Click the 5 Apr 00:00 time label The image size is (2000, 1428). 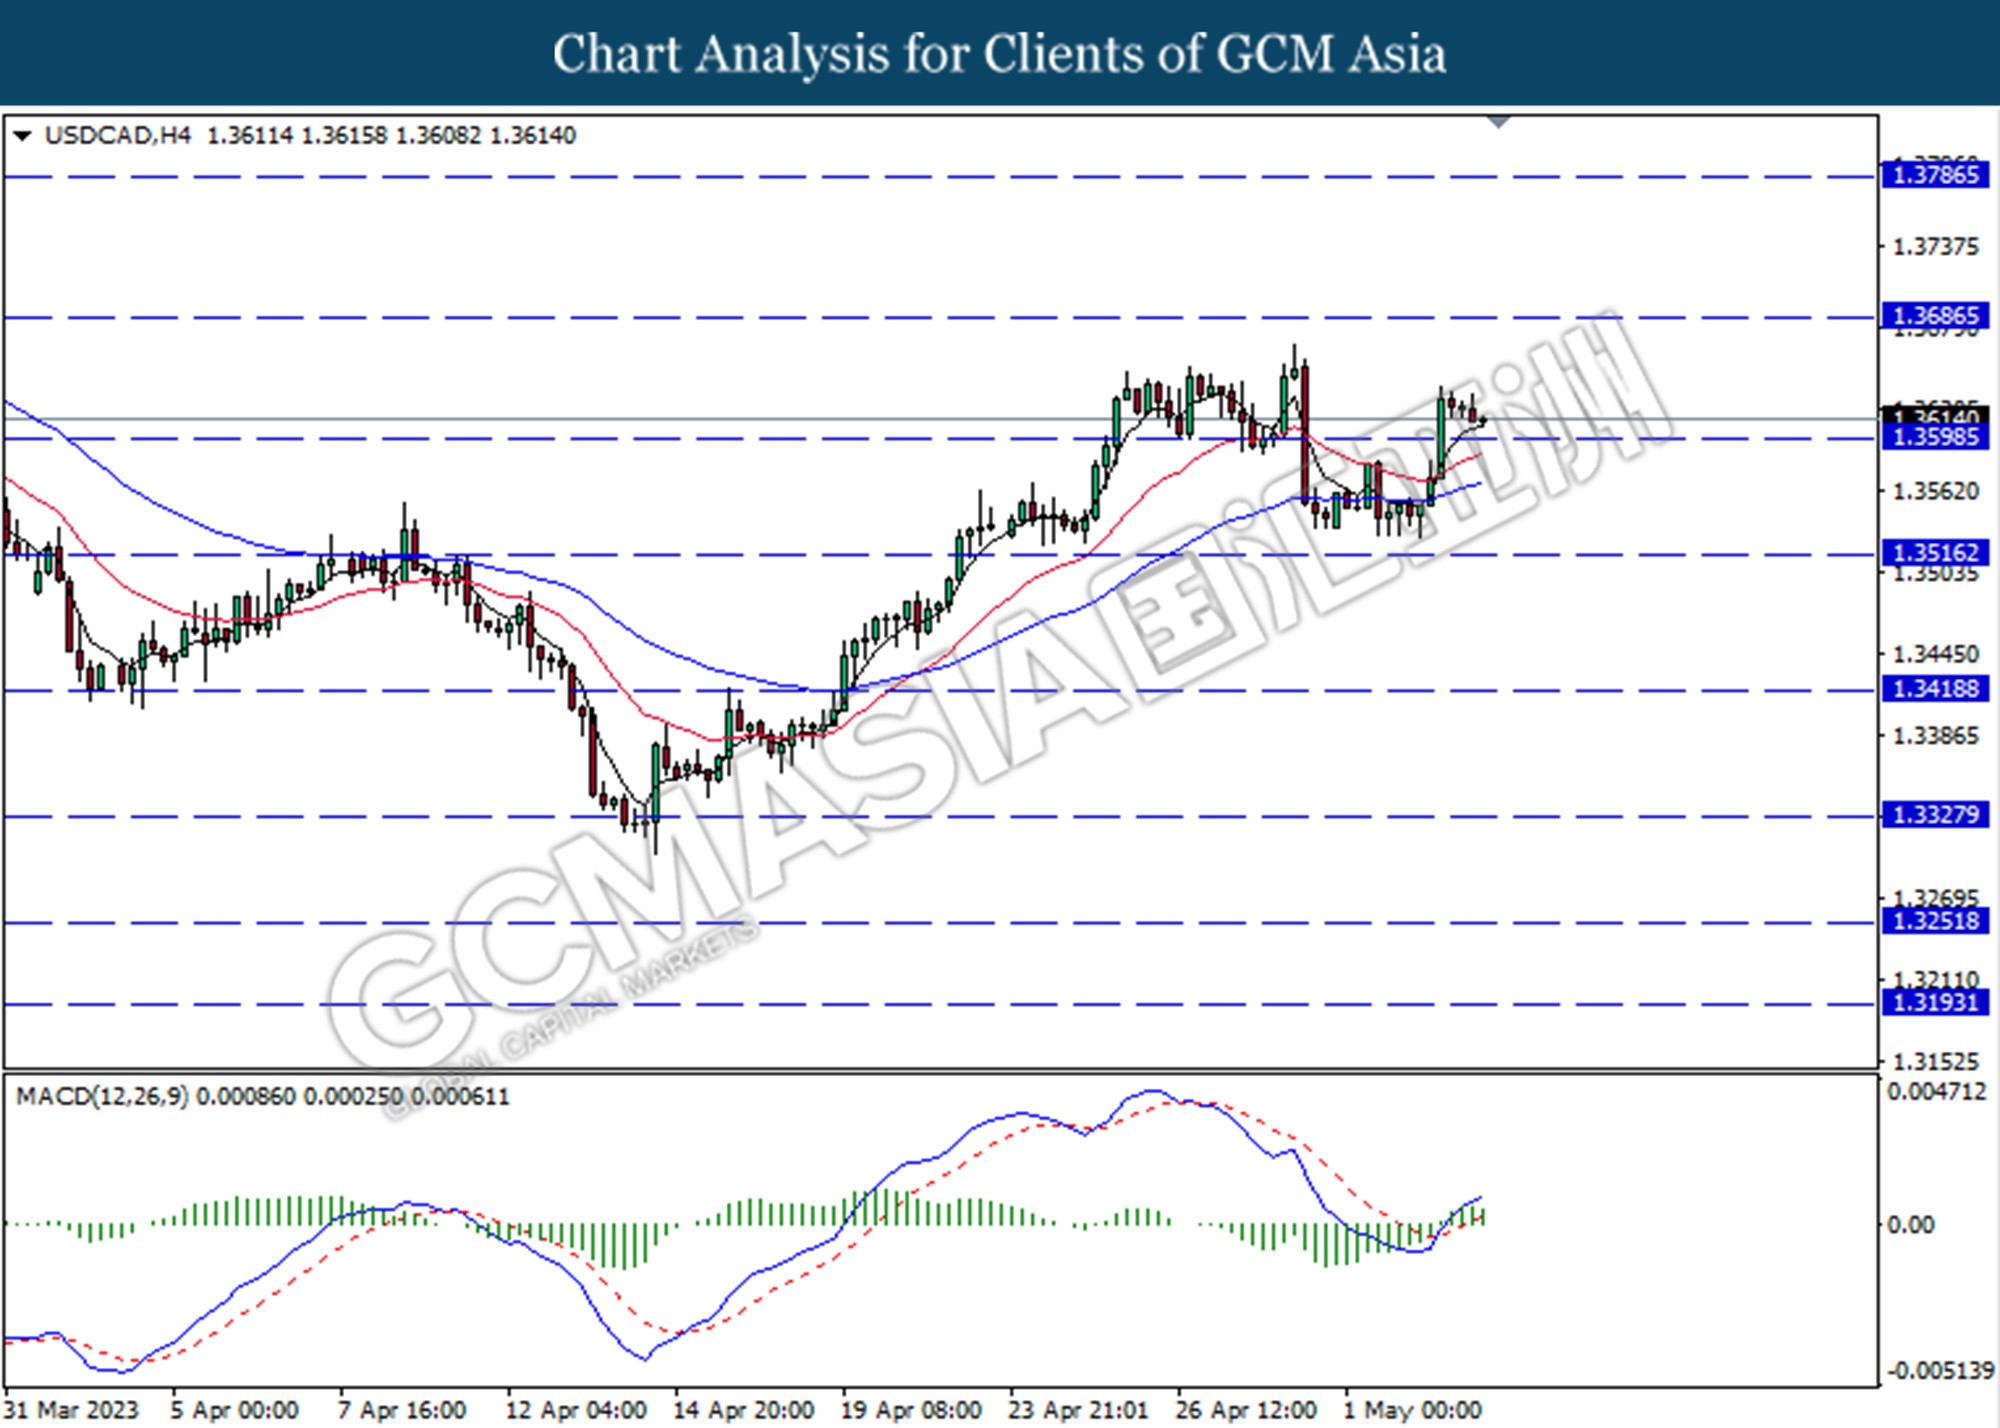(234, 1410)
